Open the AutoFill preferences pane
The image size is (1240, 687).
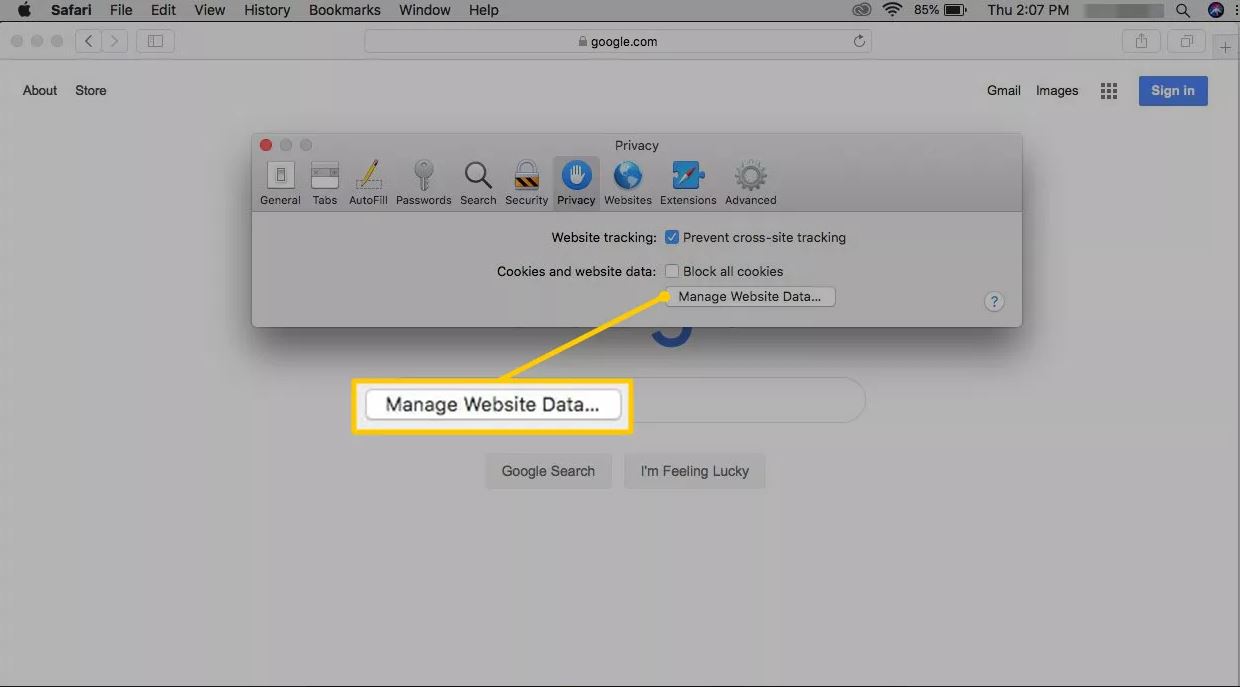368,182
